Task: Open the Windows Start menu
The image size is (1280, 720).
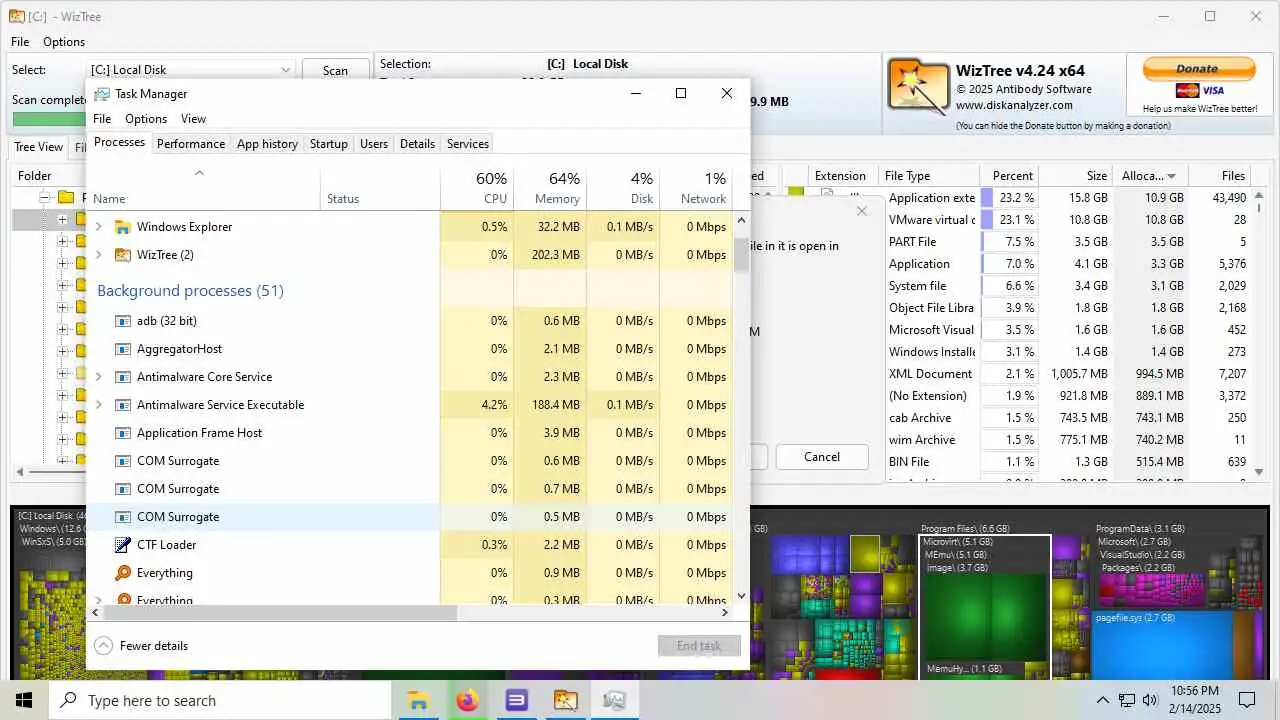Action: [24, 700]
